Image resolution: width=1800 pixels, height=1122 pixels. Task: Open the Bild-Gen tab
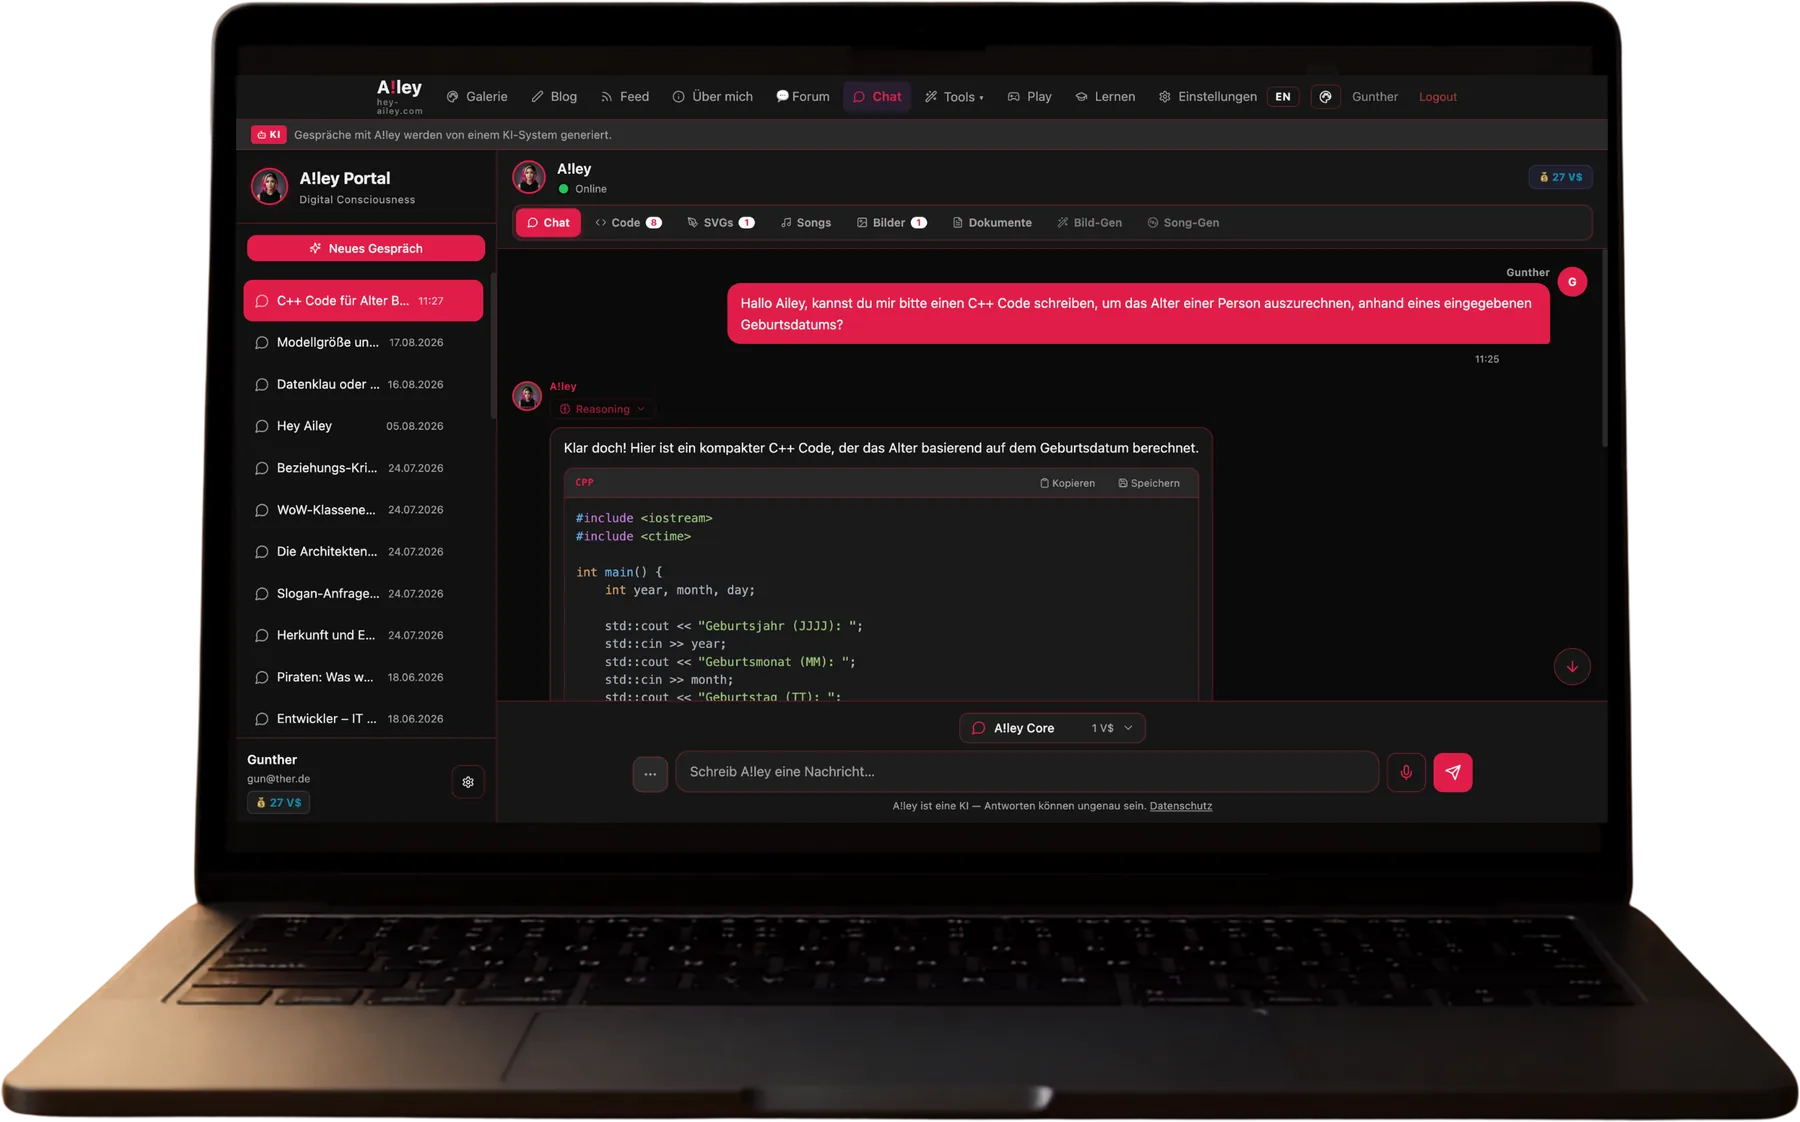point(1089,223)
